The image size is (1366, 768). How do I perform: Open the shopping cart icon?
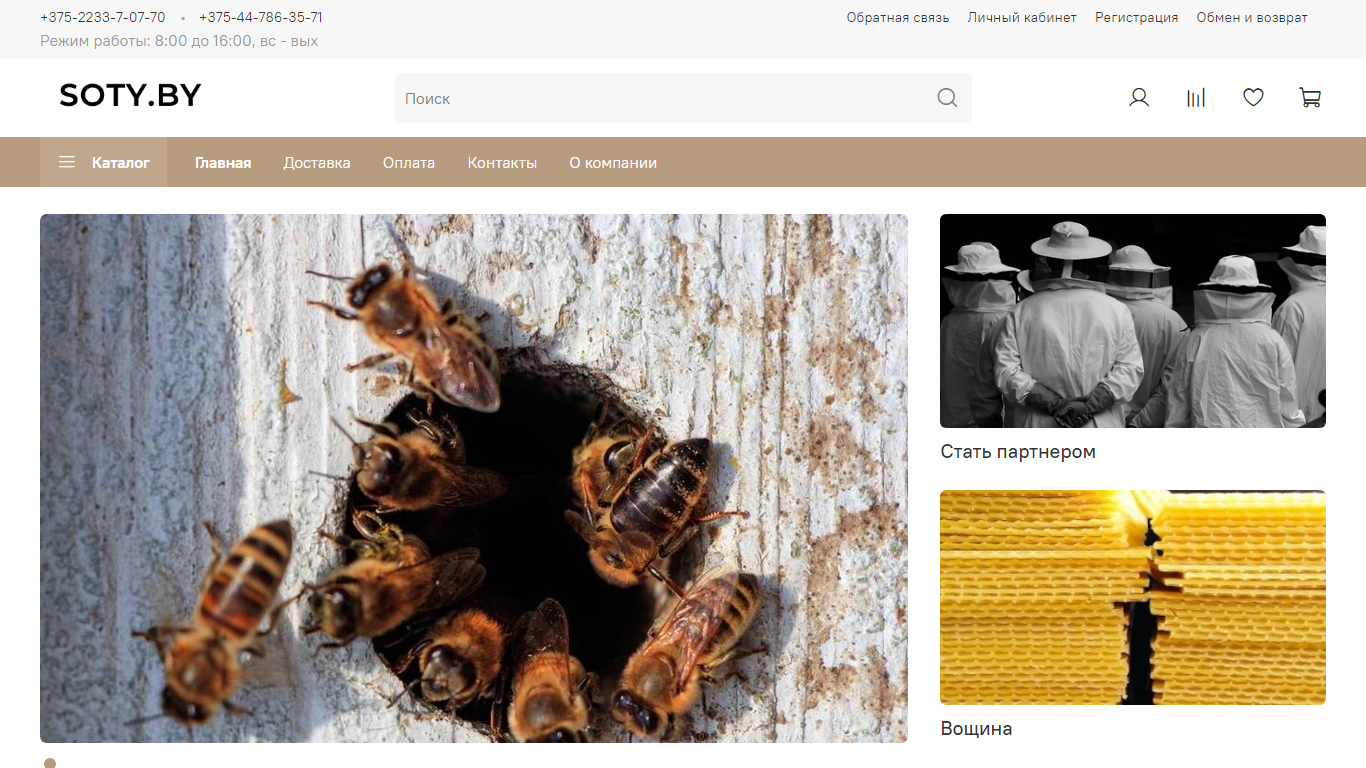1310,98
